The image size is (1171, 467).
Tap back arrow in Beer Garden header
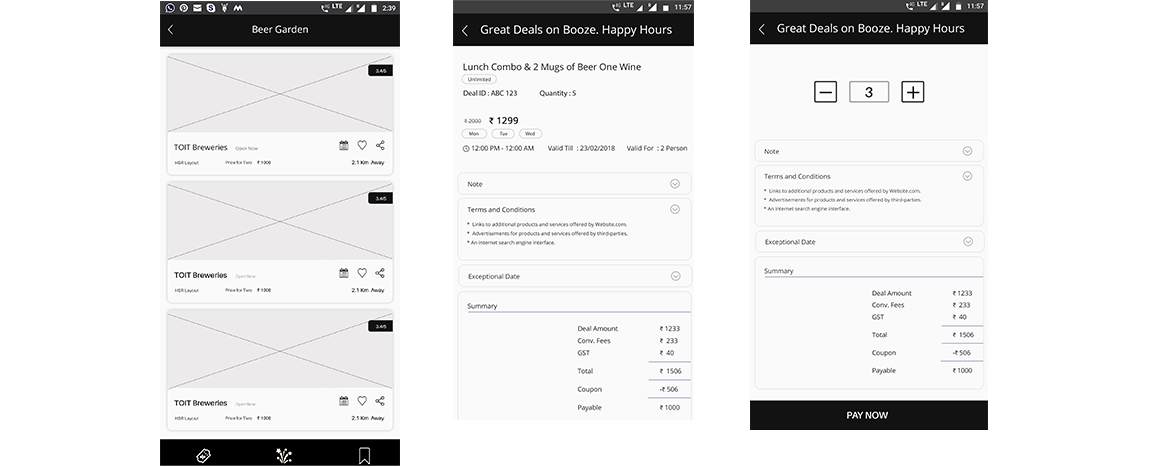click(170, 30)
